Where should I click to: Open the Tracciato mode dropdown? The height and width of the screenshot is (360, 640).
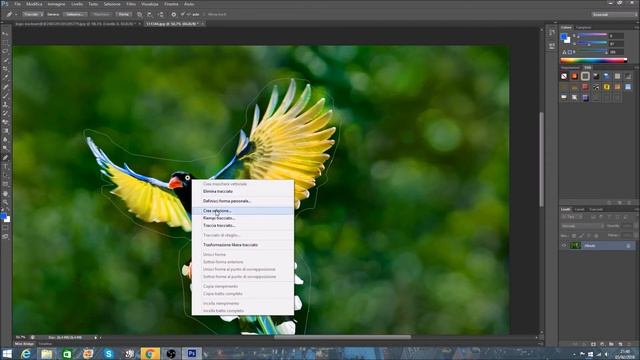33,14
